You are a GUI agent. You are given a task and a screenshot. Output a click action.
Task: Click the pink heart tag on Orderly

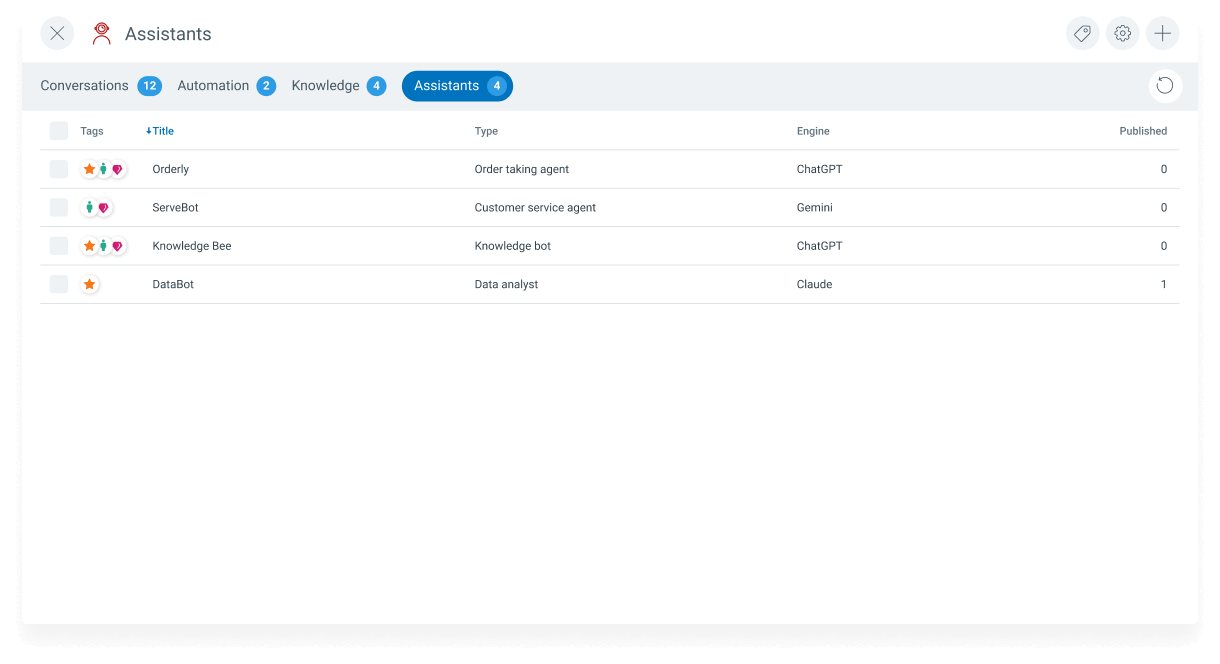tap(117, 169)
